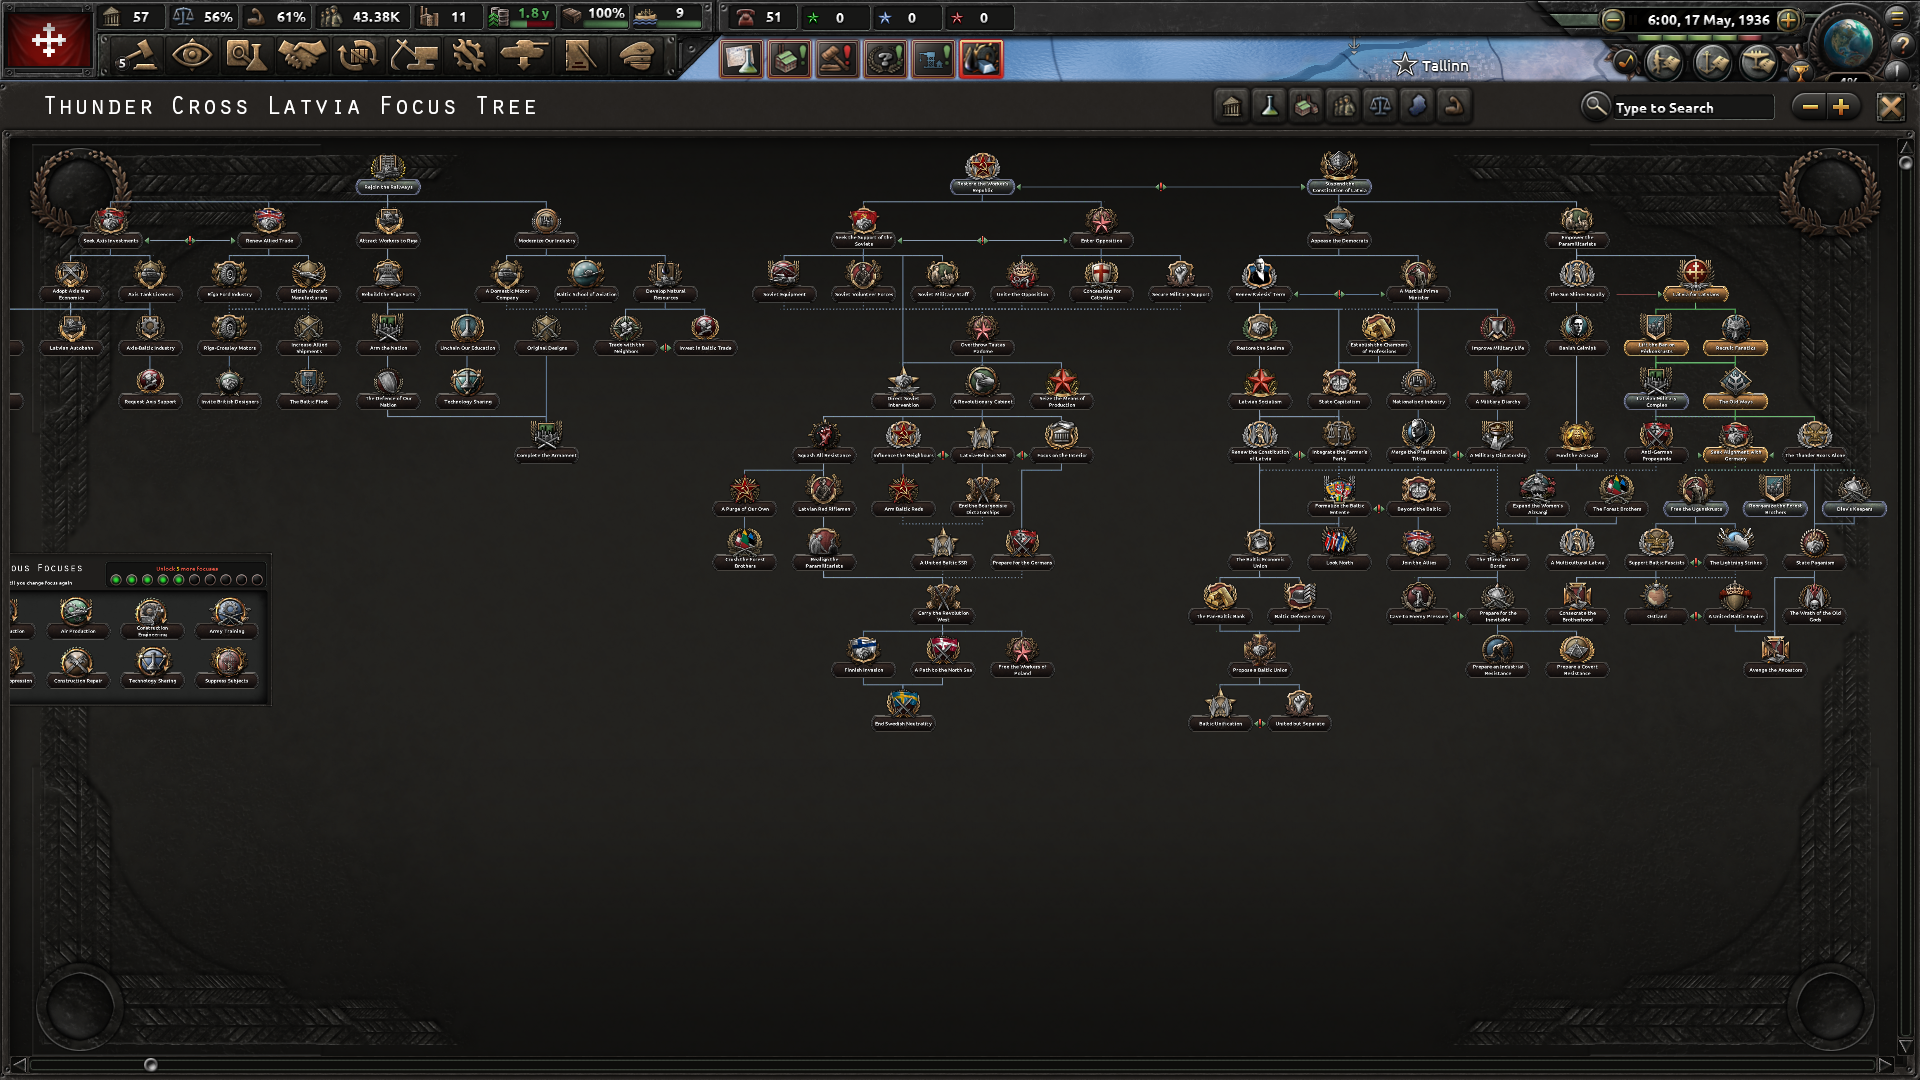Select the Avenge the Ancestors focus
This screenshot has width=1920, height=1080.
click(x=1775, y=656)
